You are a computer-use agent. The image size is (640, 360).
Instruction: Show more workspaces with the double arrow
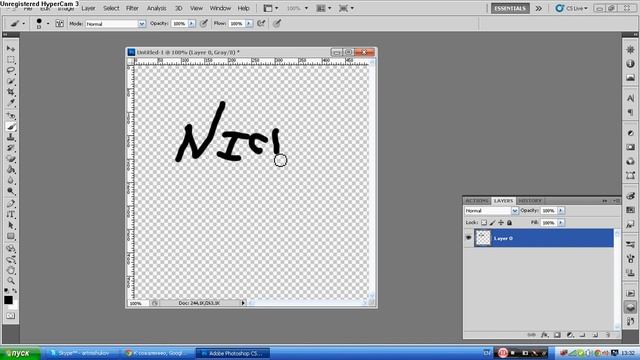539,8
